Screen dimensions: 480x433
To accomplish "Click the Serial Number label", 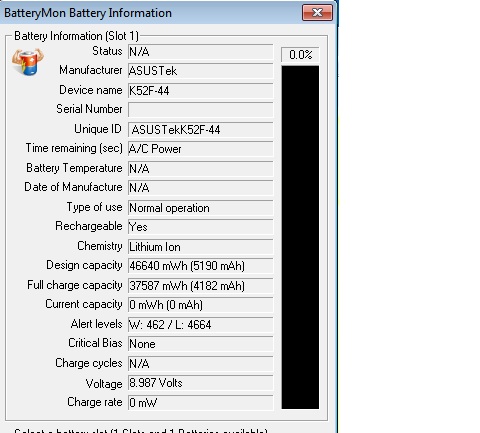I will 89,109.
